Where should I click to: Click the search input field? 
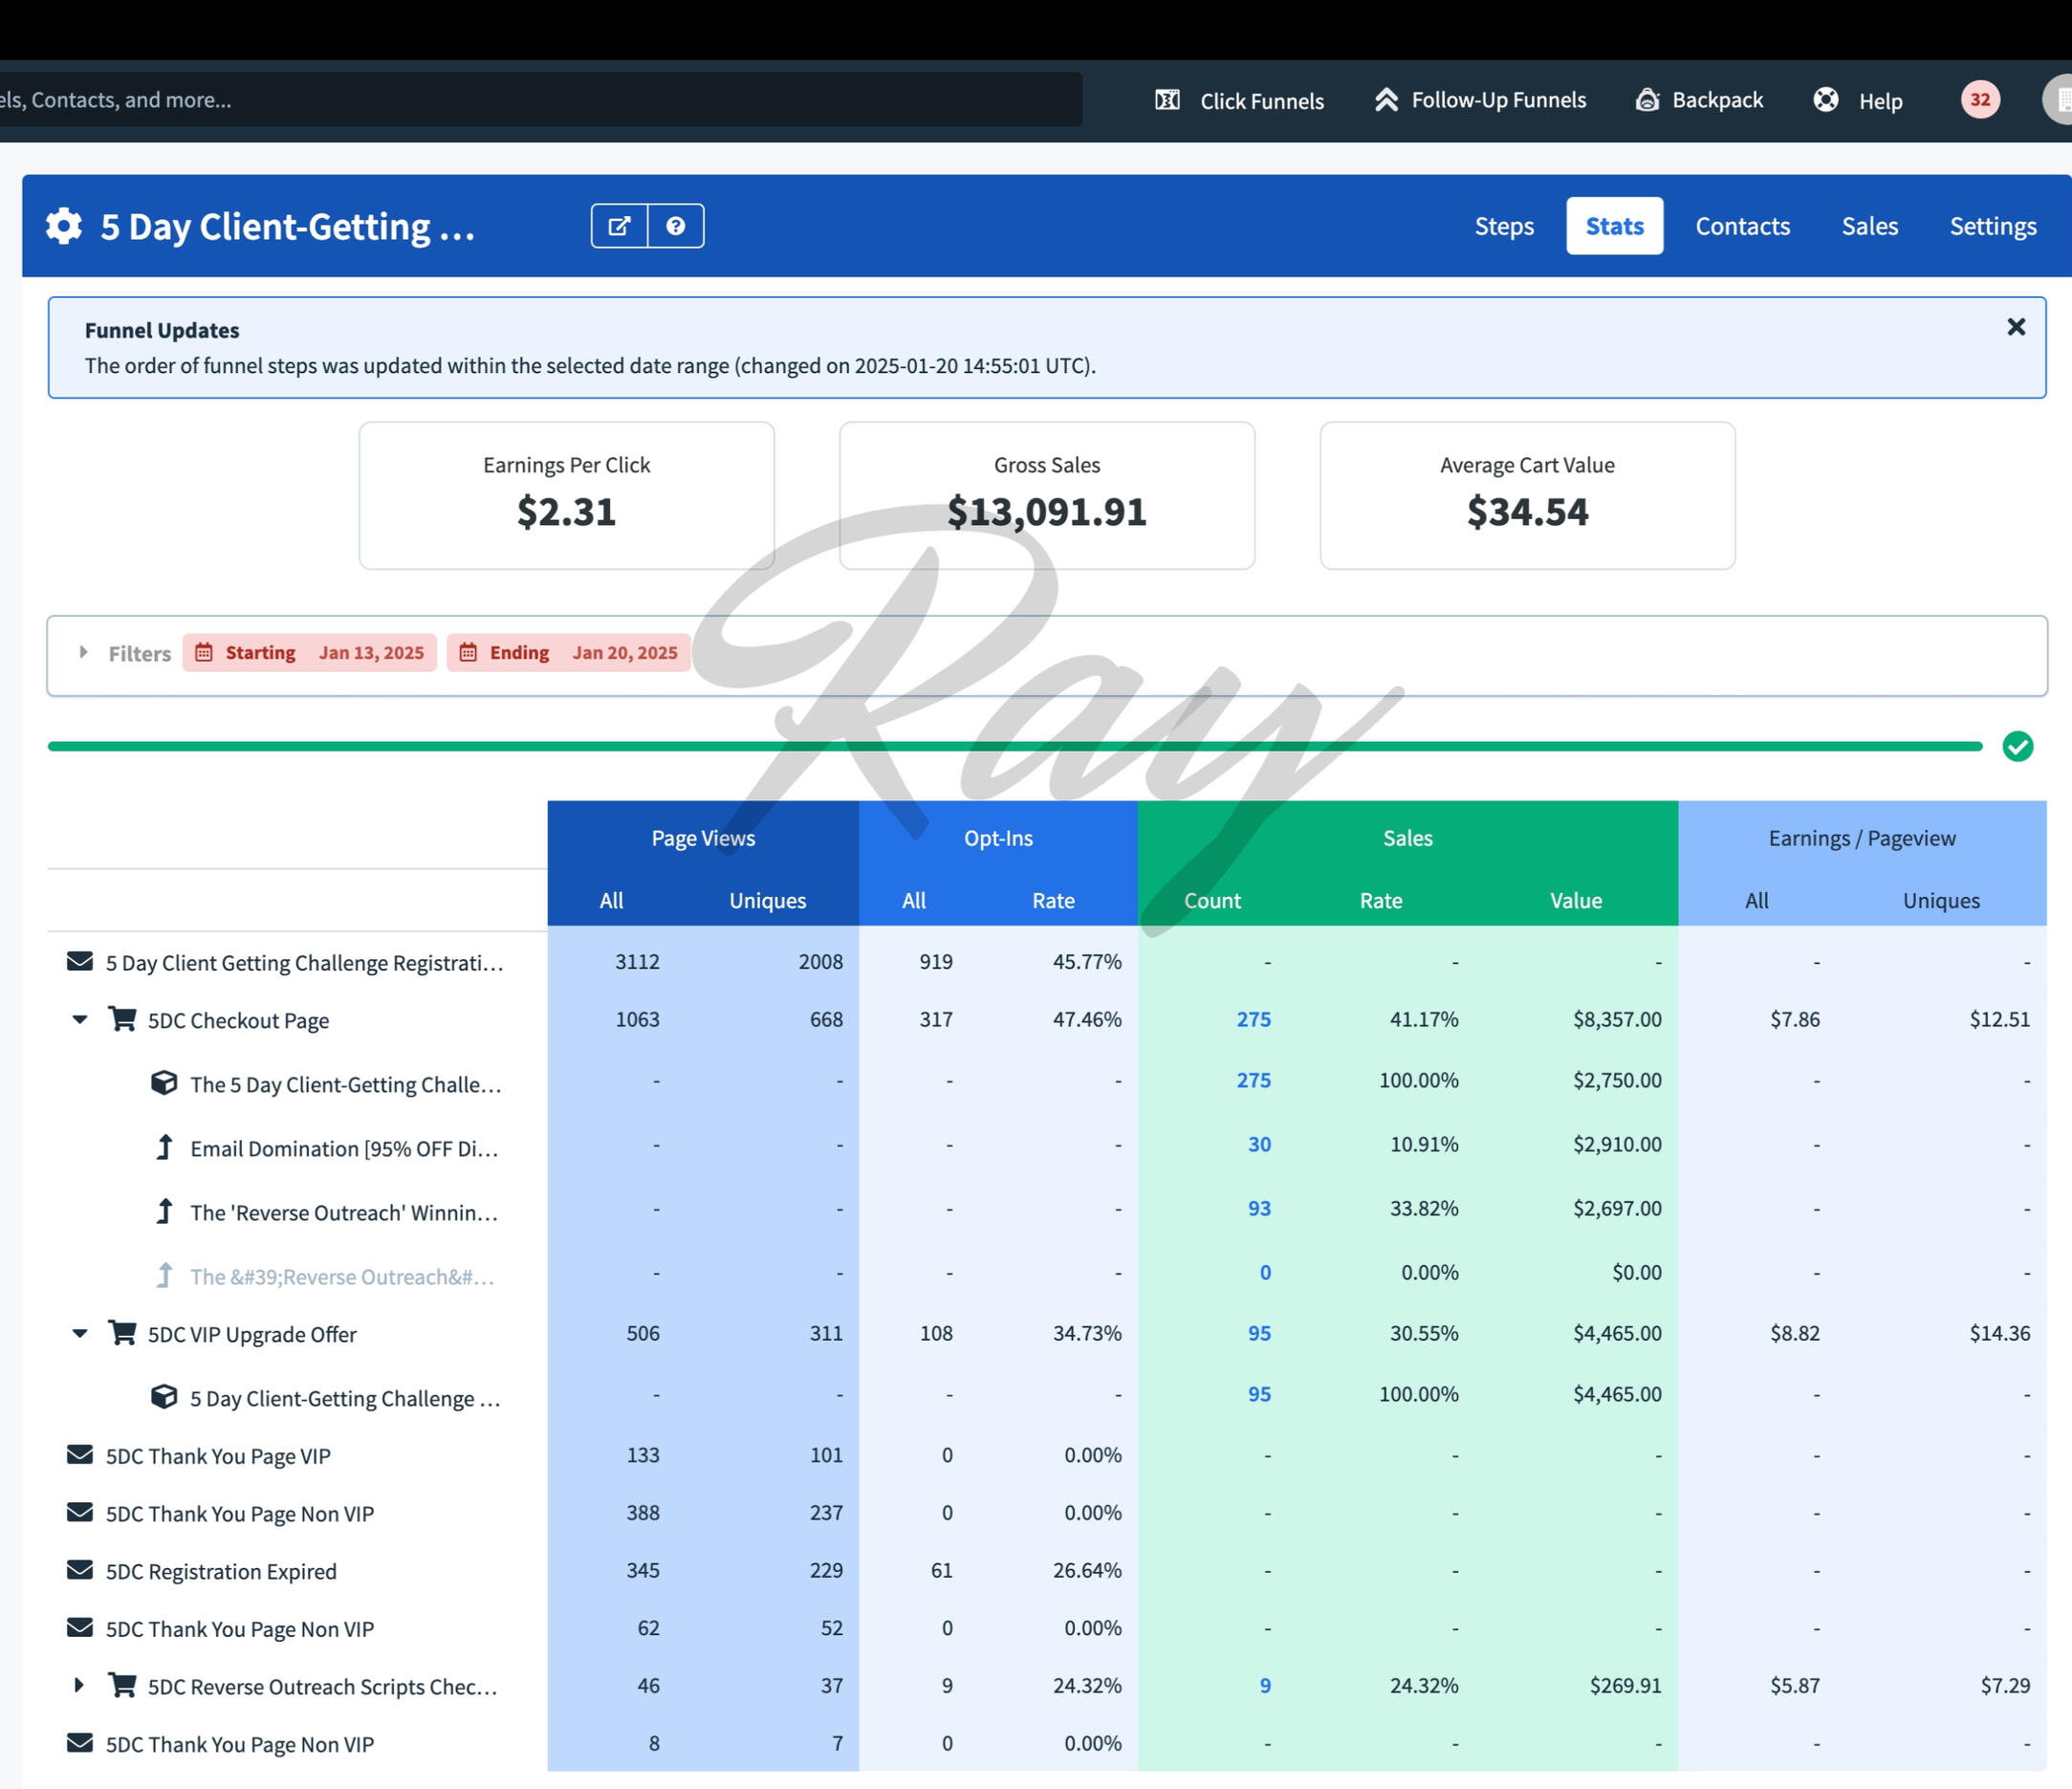pyautogui.click(x=540, y=100)
